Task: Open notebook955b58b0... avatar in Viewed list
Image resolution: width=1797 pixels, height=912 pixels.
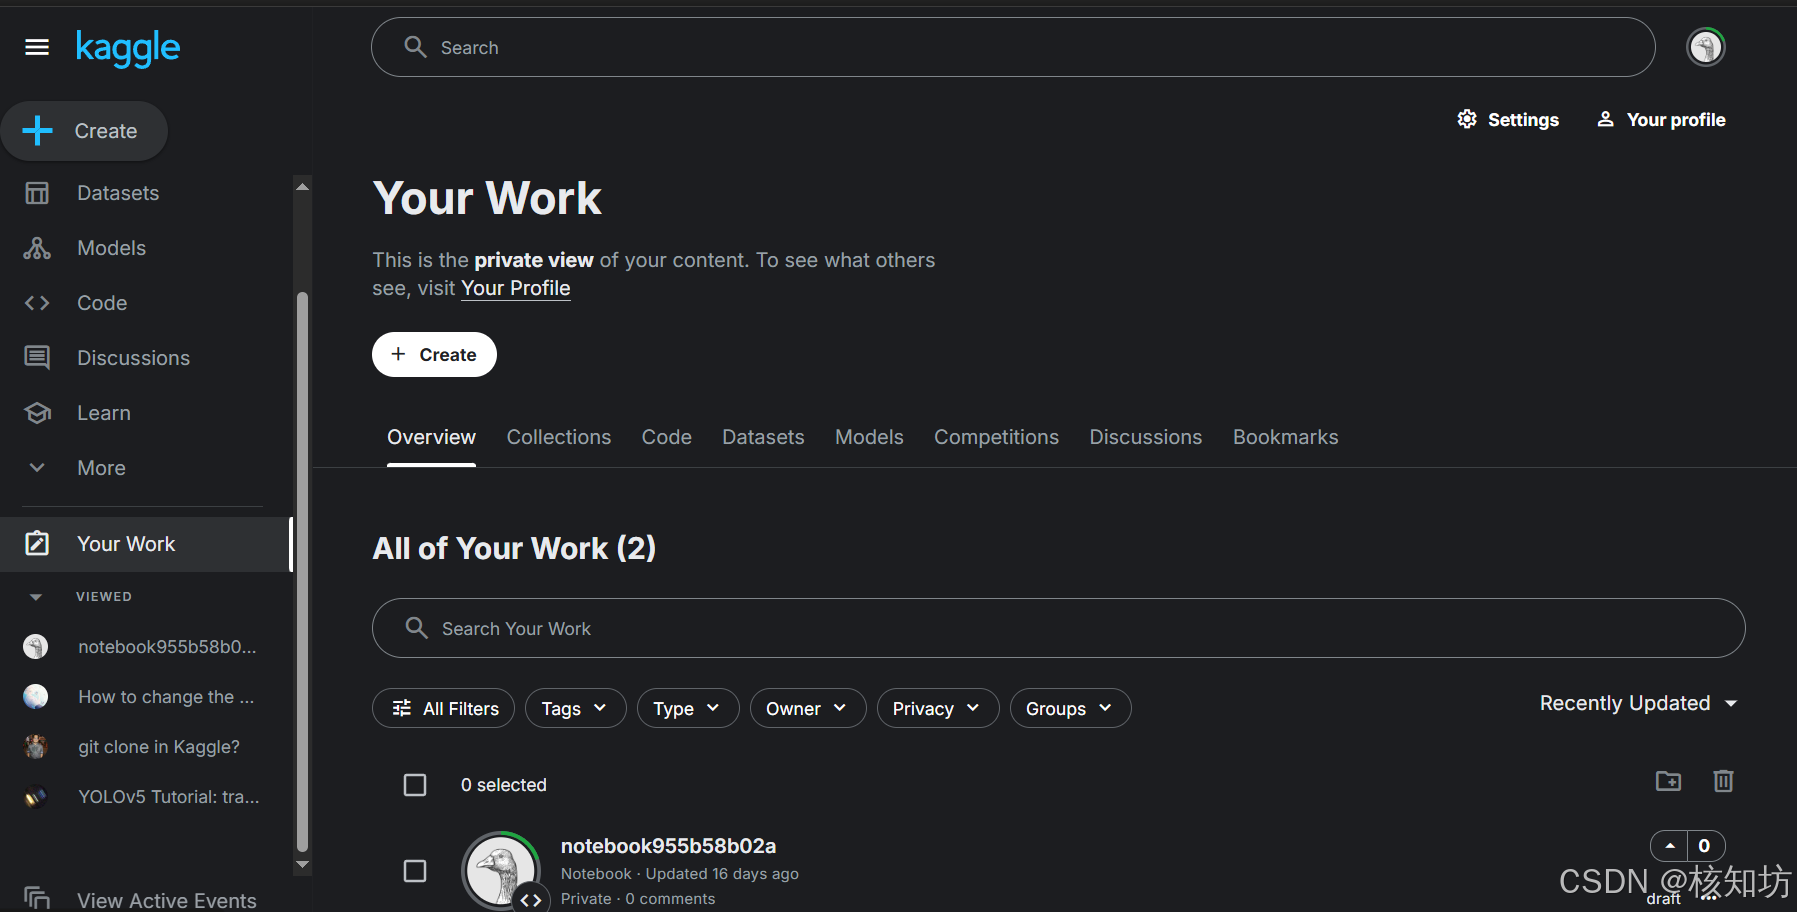Action: 36,647
